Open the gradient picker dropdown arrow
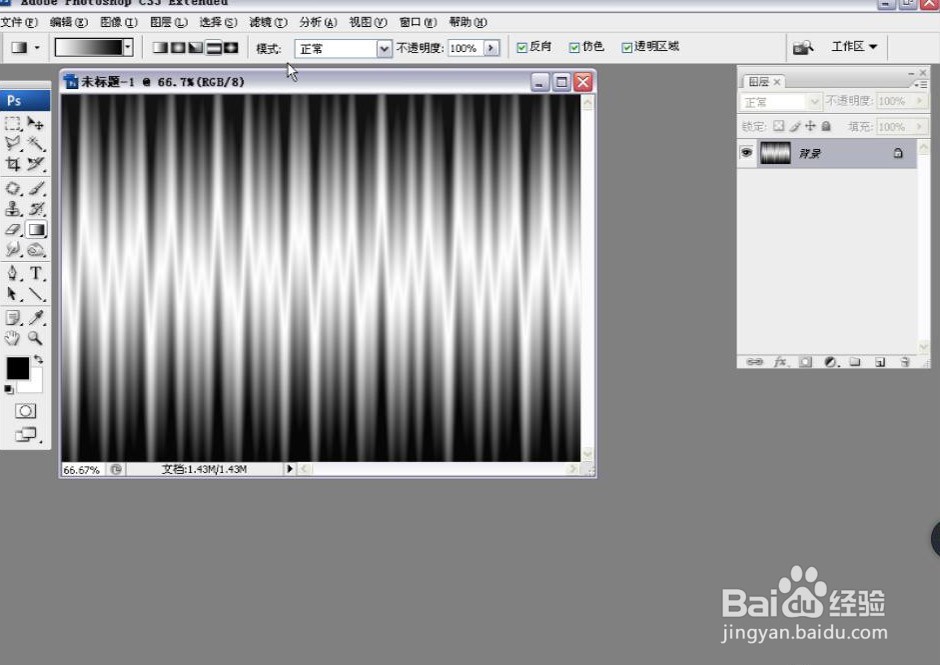The height and width of the screenshot is (665, 940). [128, 47]
